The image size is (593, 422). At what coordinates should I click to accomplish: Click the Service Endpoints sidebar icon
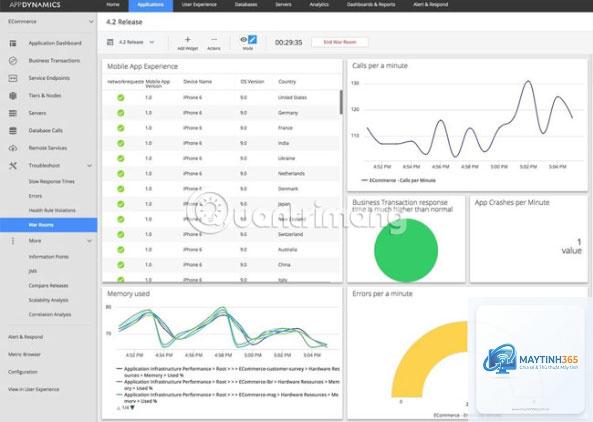[13, 78]
